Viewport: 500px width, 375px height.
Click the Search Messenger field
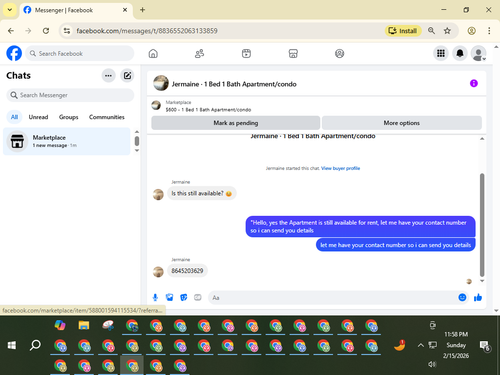click(70, 95)
